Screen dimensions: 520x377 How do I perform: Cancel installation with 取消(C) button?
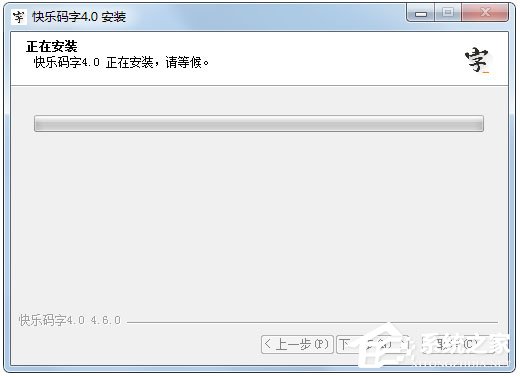(x=459, y=344)
